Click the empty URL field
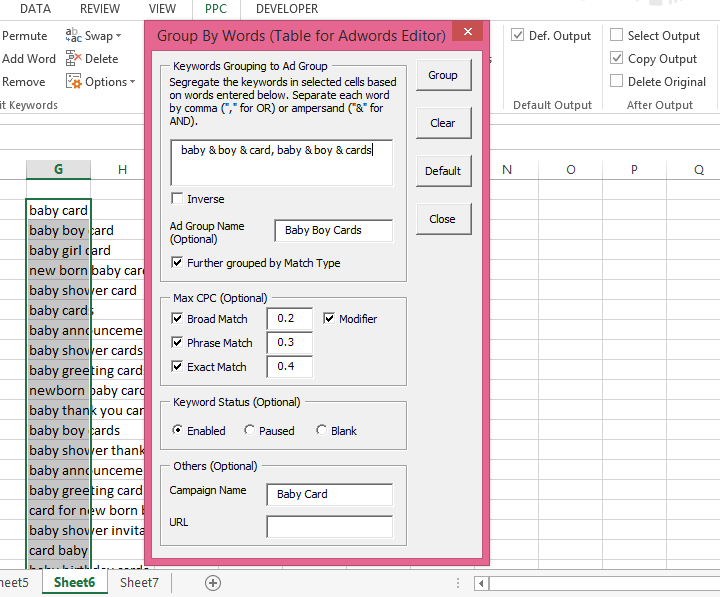Image resolution: width=720 pixels, height=597 pixels. pos(329,526)
